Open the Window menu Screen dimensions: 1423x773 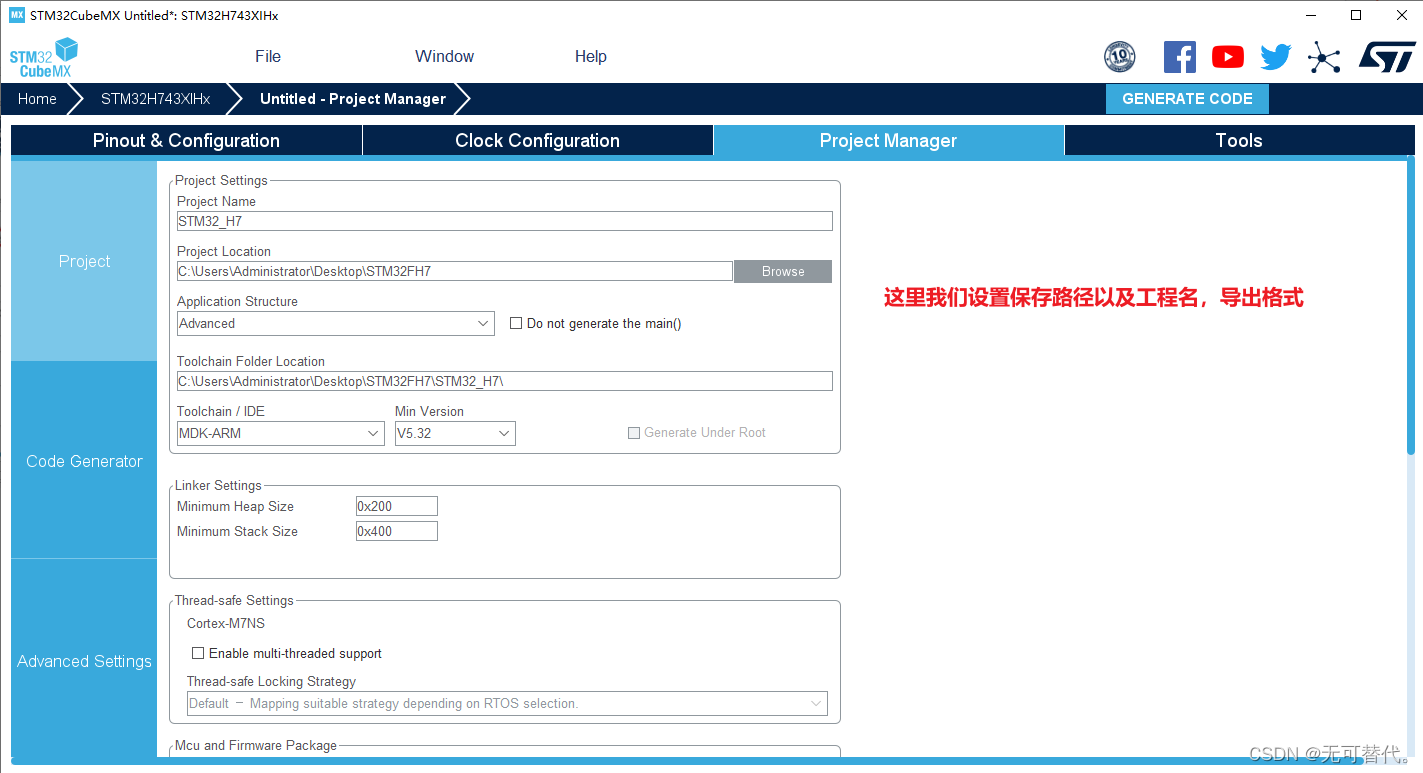coord(445,56)
